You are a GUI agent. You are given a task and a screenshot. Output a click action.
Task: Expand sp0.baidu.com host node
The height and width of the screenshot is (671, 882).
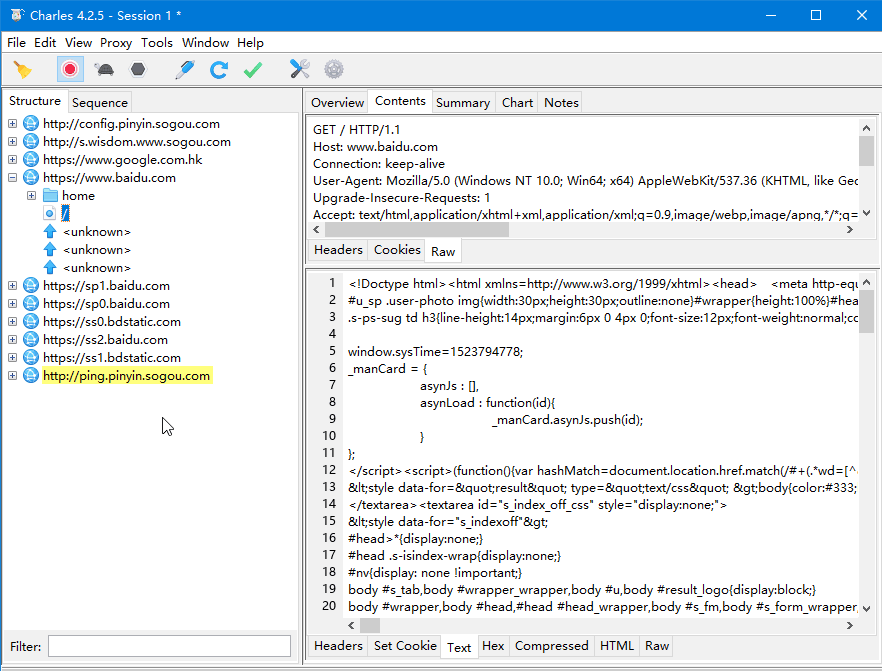[12, 304]
